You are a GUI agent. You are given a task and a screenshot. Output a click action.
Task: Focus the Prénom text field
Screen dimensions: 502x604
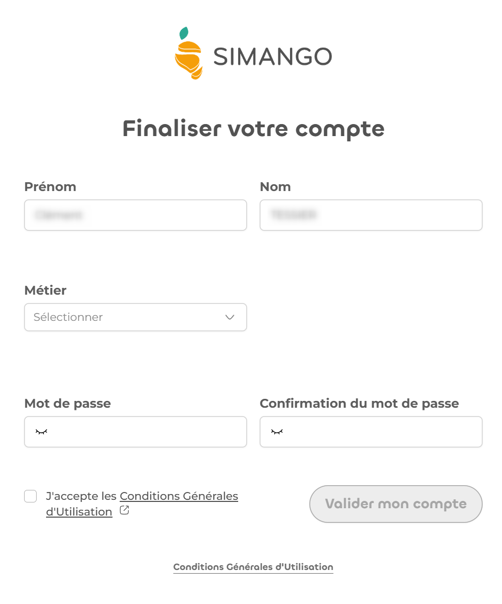pyautogui.click(x=135, y=215)
